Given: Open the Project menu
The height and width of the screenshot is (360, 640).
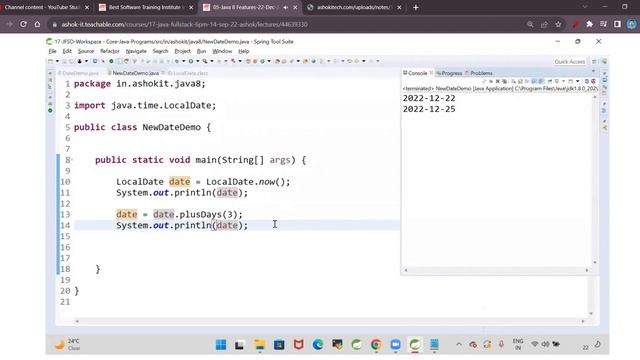Looking at the screenshot, I should point(182,51).
